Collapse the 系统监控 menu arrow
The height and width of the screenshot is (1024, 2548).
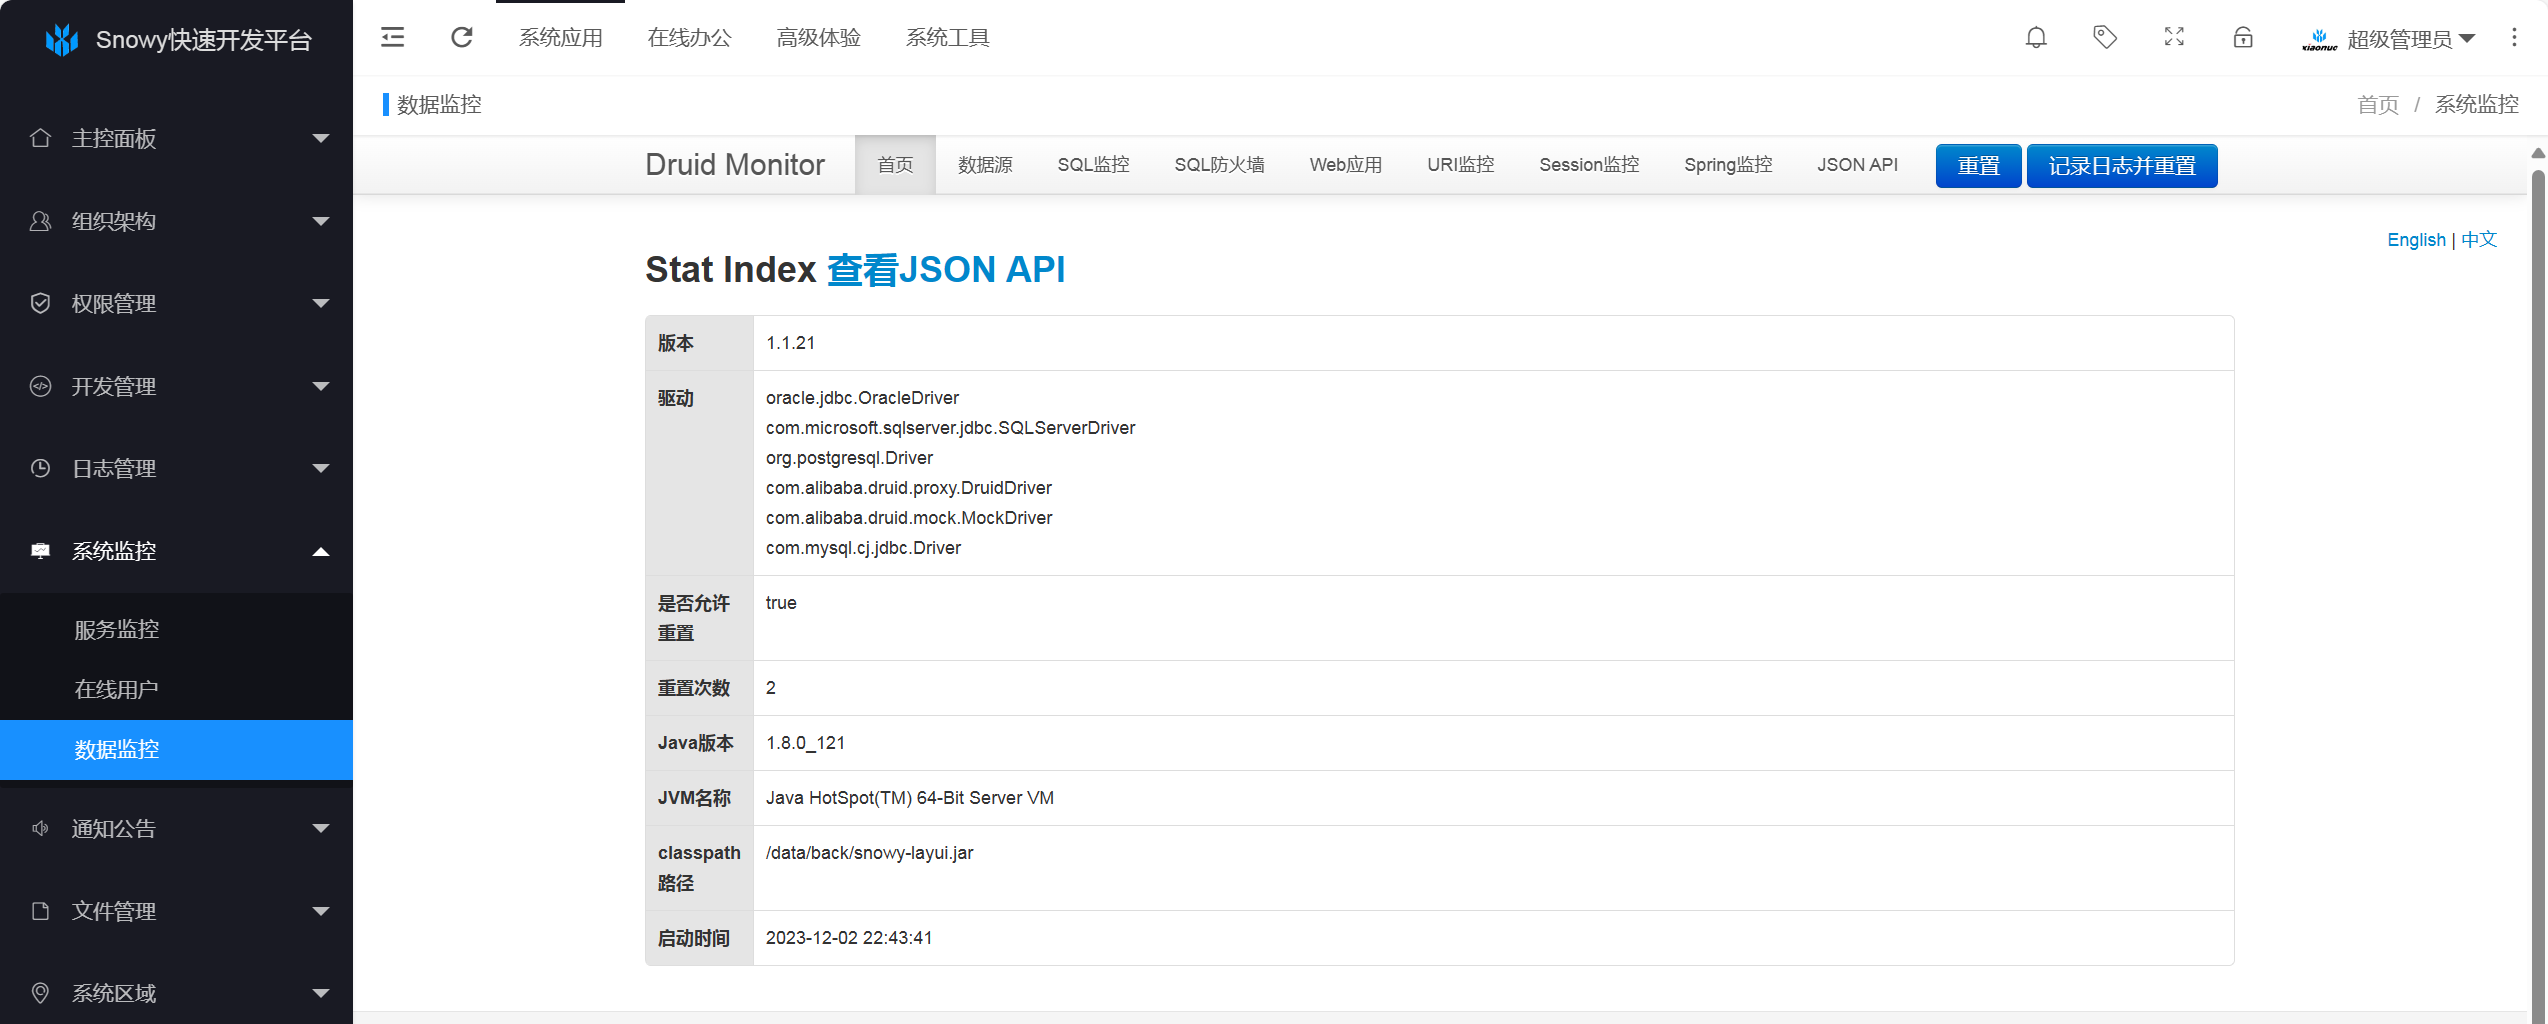(x=321, y=551)
